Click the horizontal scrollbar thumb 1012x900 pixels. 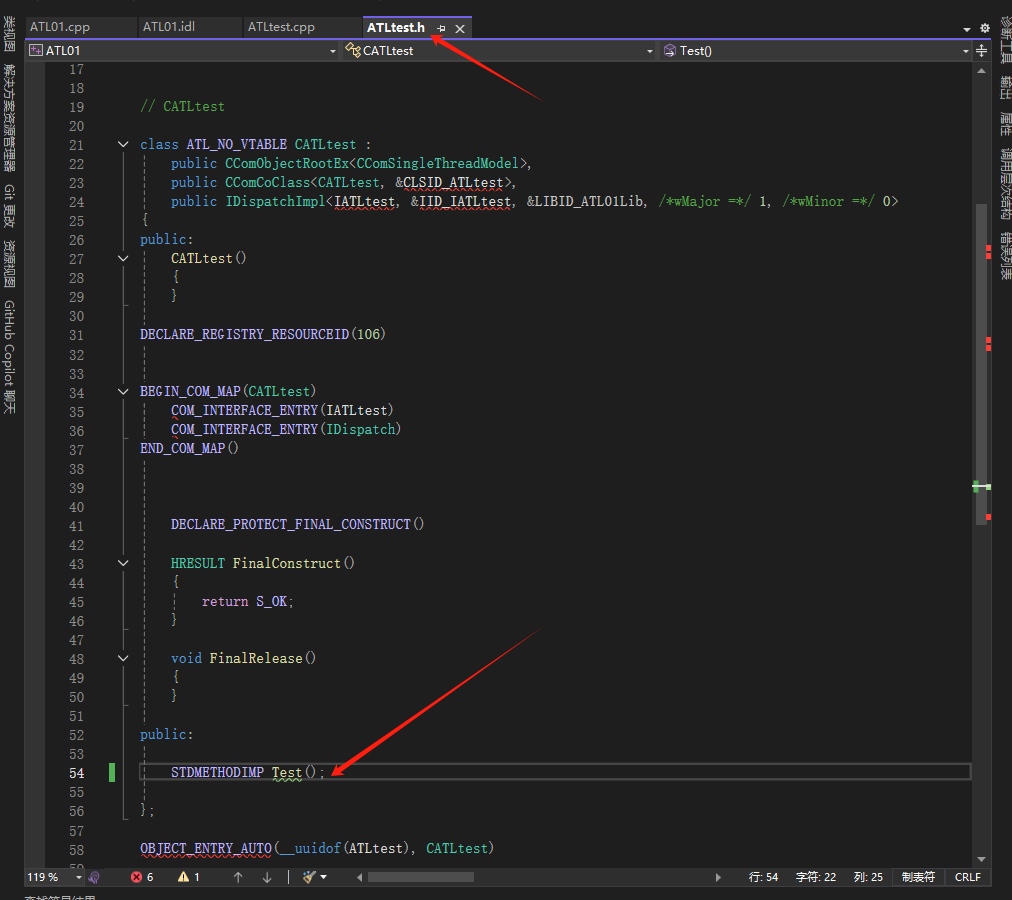(x=421, y=877)
